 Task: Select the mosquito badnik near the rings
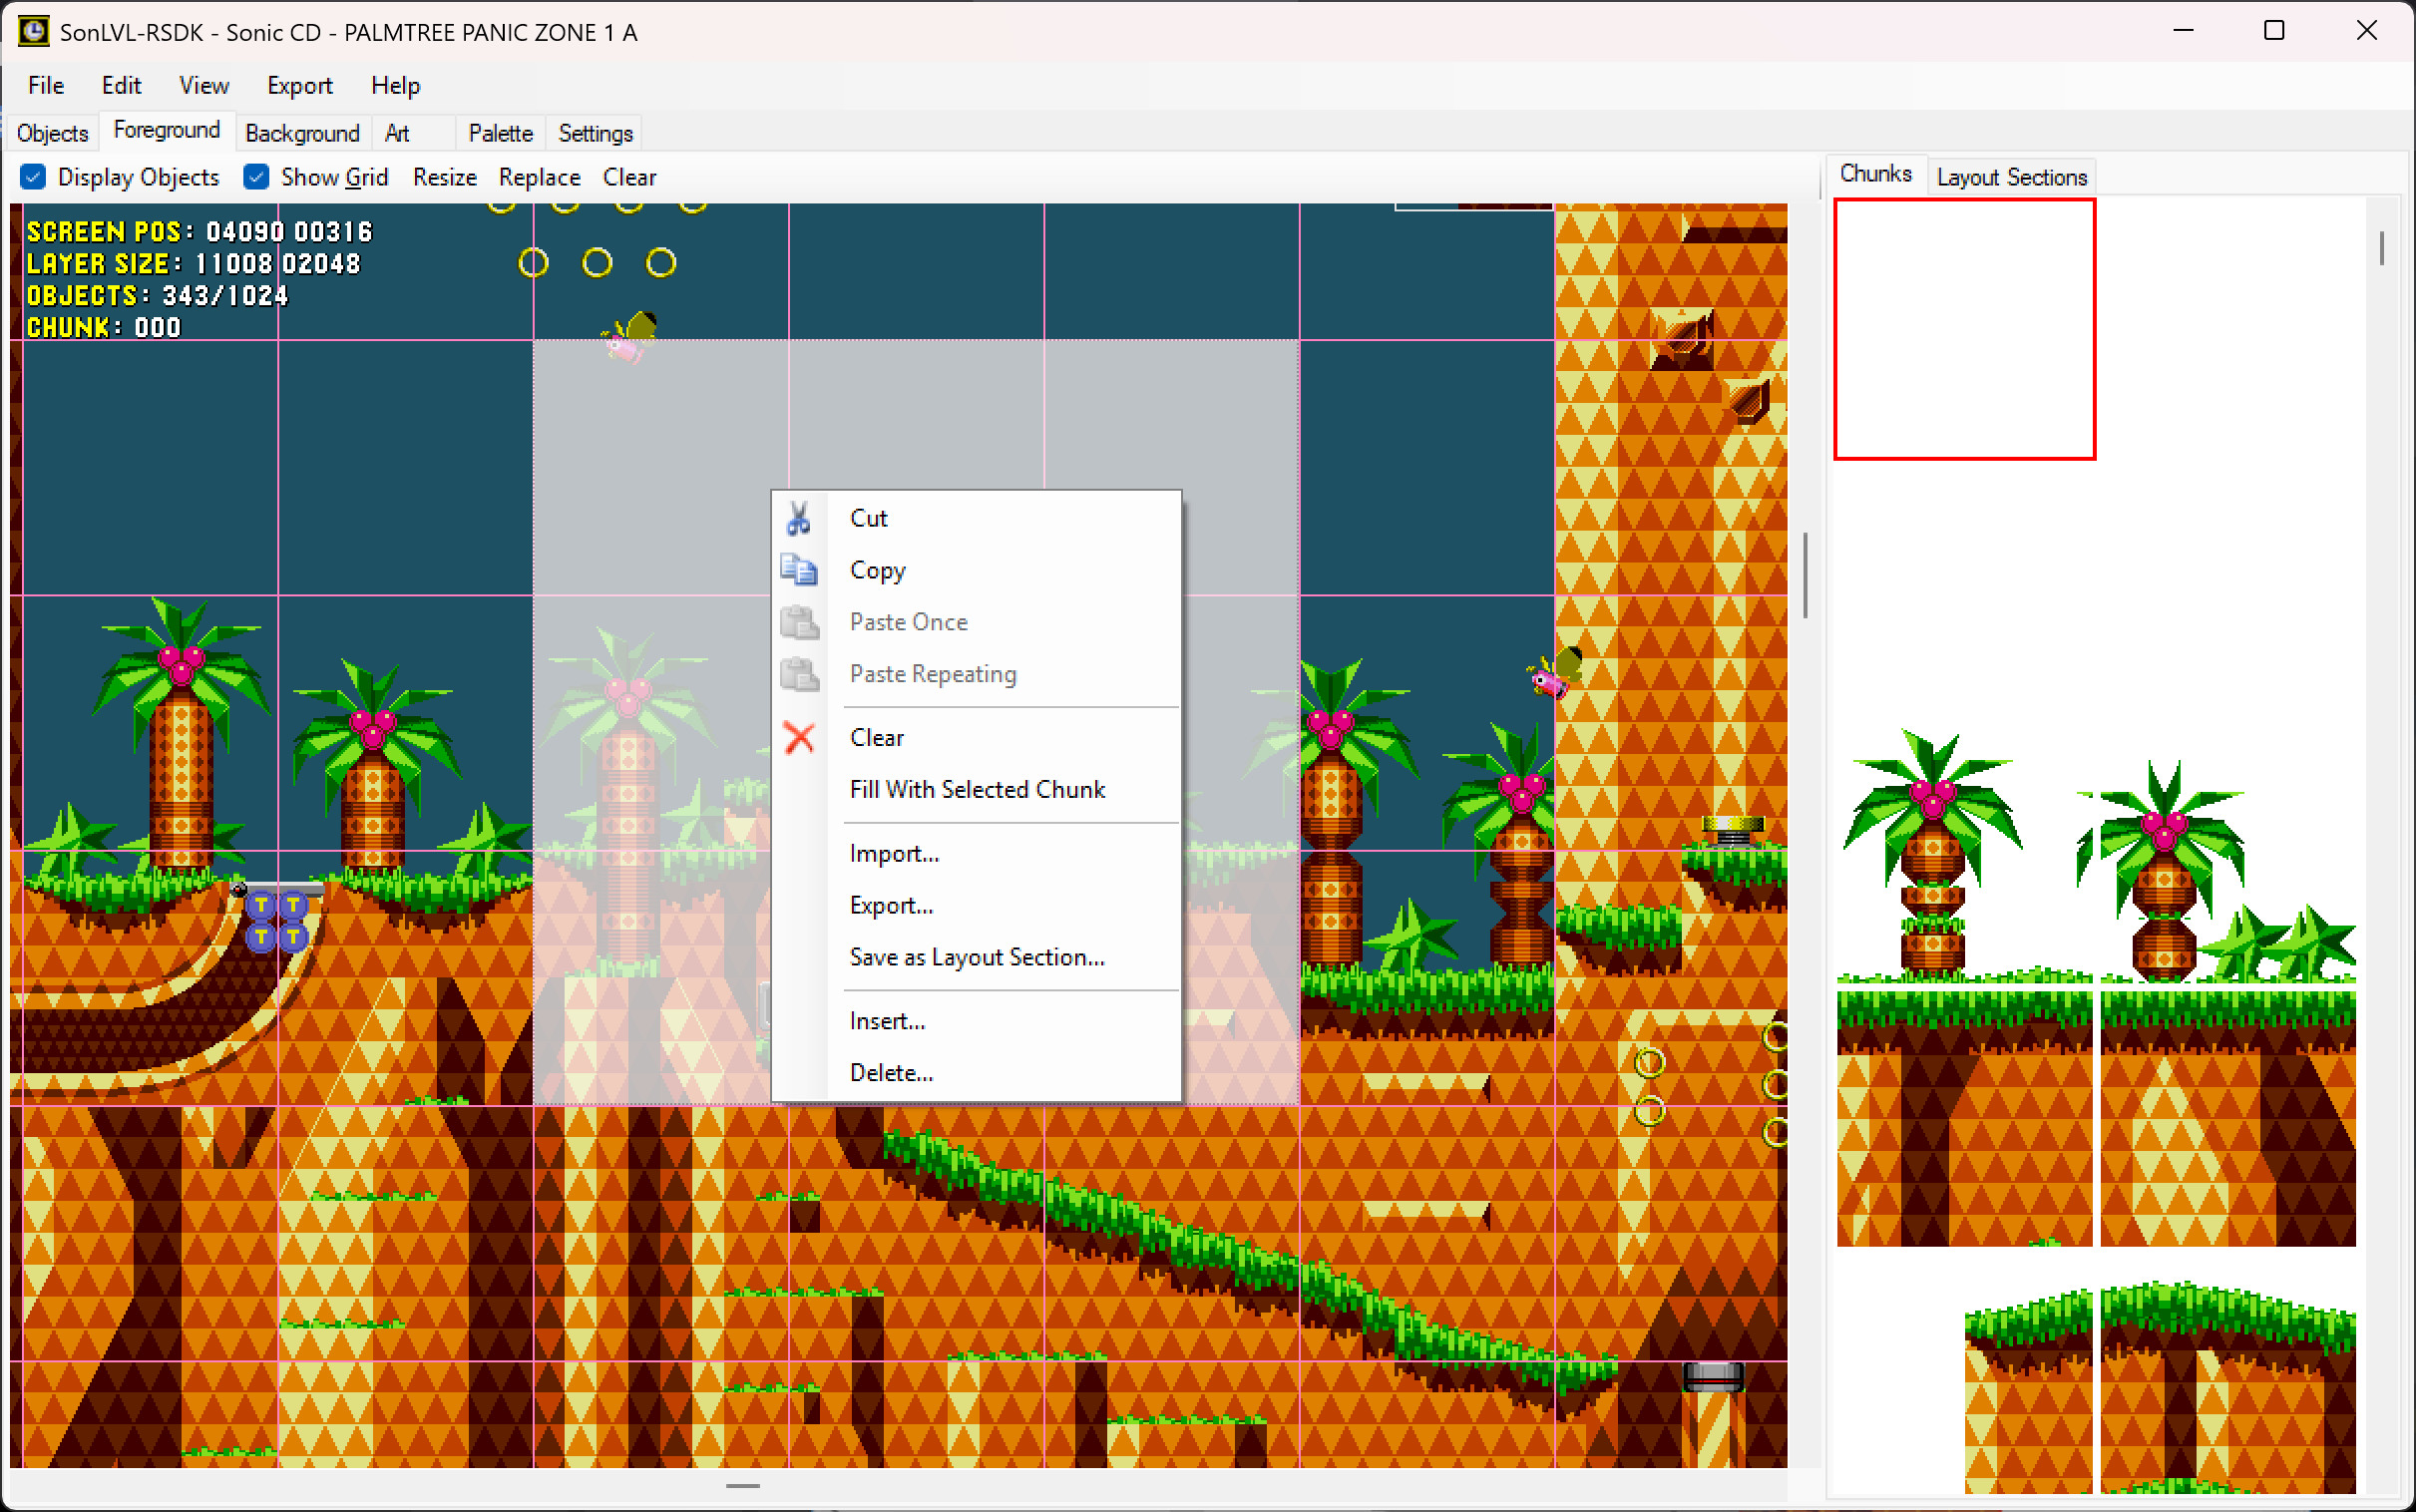[x=630, y=337]
